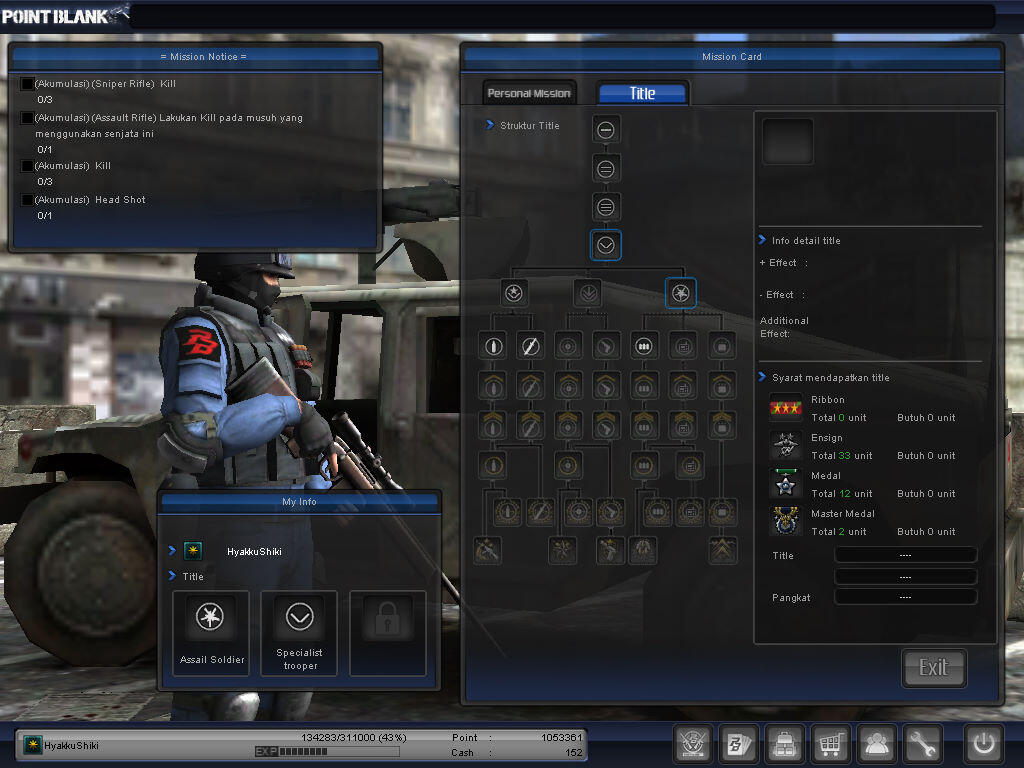Screen dimensions: 1024x768
Task: Click the Info detail title heading
Action: coord(806,240)
